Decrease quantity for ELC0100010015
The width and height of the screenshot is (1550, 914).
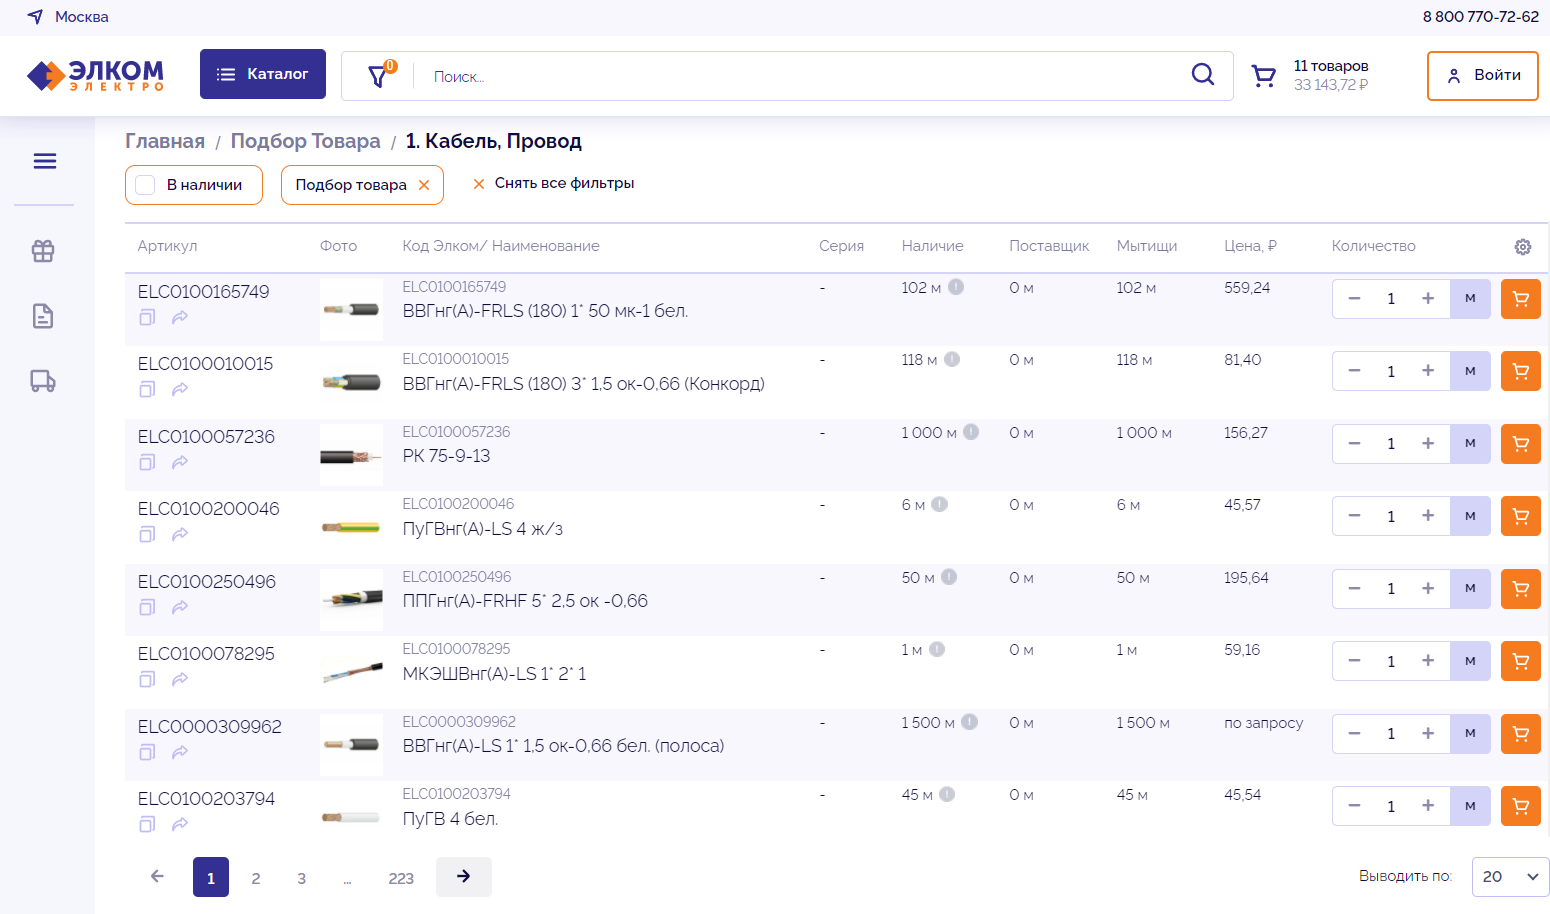[x=1354, y=371]
